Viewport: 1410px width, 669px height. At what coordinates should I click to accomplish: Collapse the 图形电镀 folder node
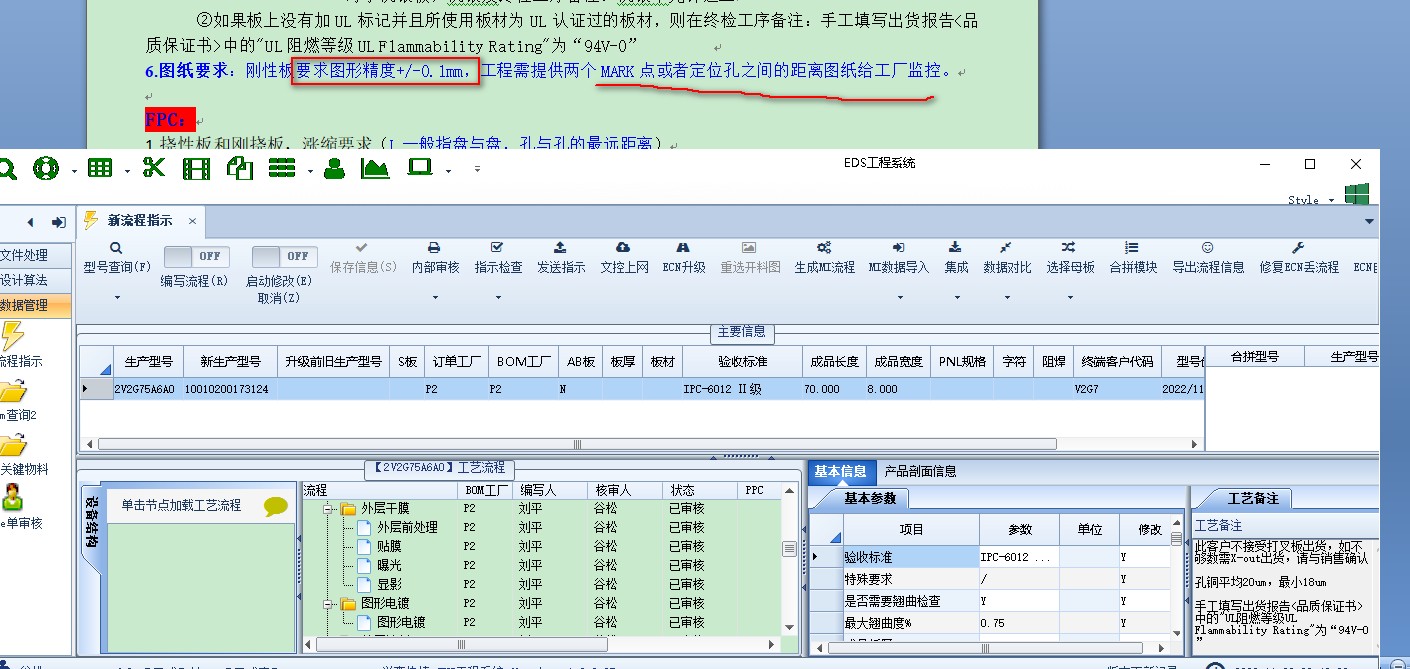point(327,603)
